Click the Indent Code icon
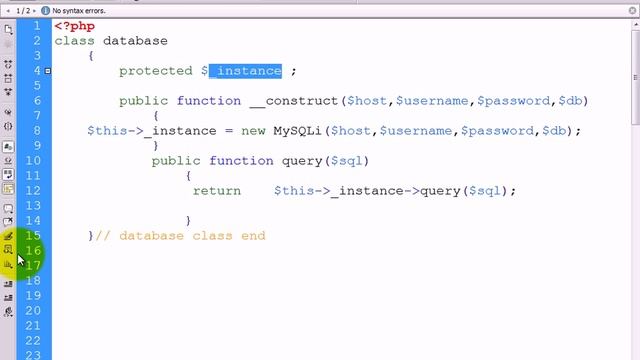Screen dimensions: 640x360 (8, 284)
